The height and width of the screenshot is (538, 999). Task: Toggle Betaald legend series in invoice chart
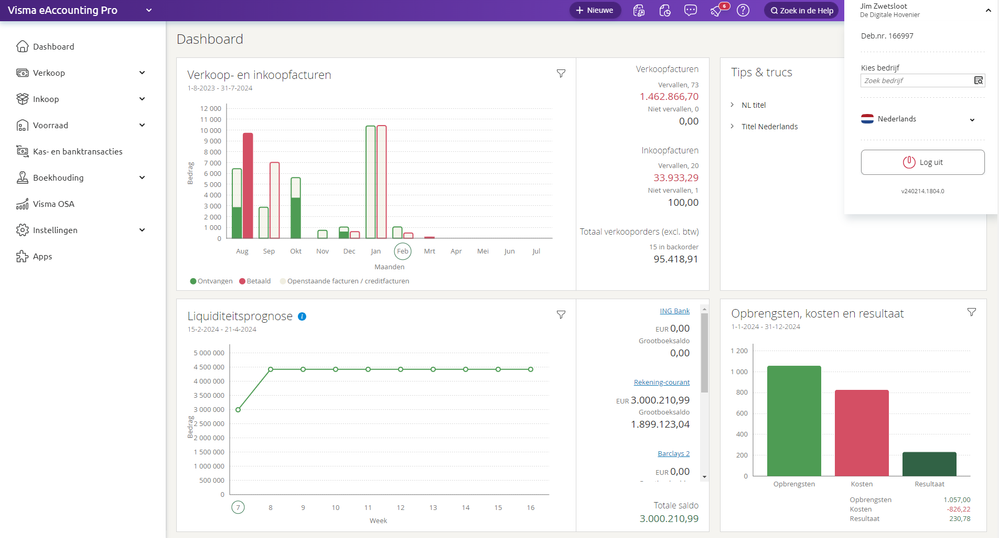255,281
